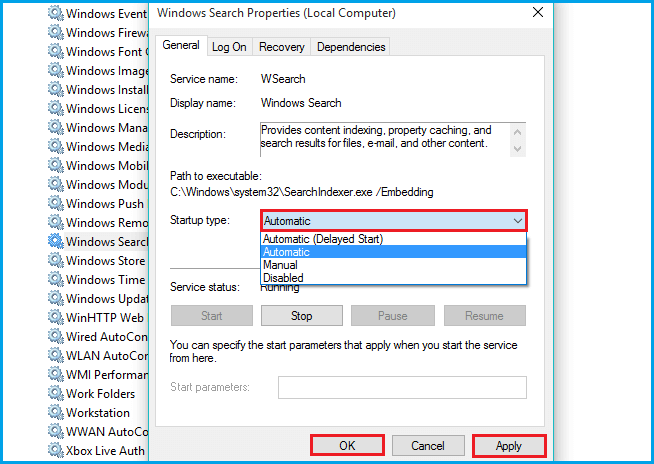This screenshot has height=464, width=654.
Task: Choose highlighted Automatic option in list
Action: coord(393,252)
